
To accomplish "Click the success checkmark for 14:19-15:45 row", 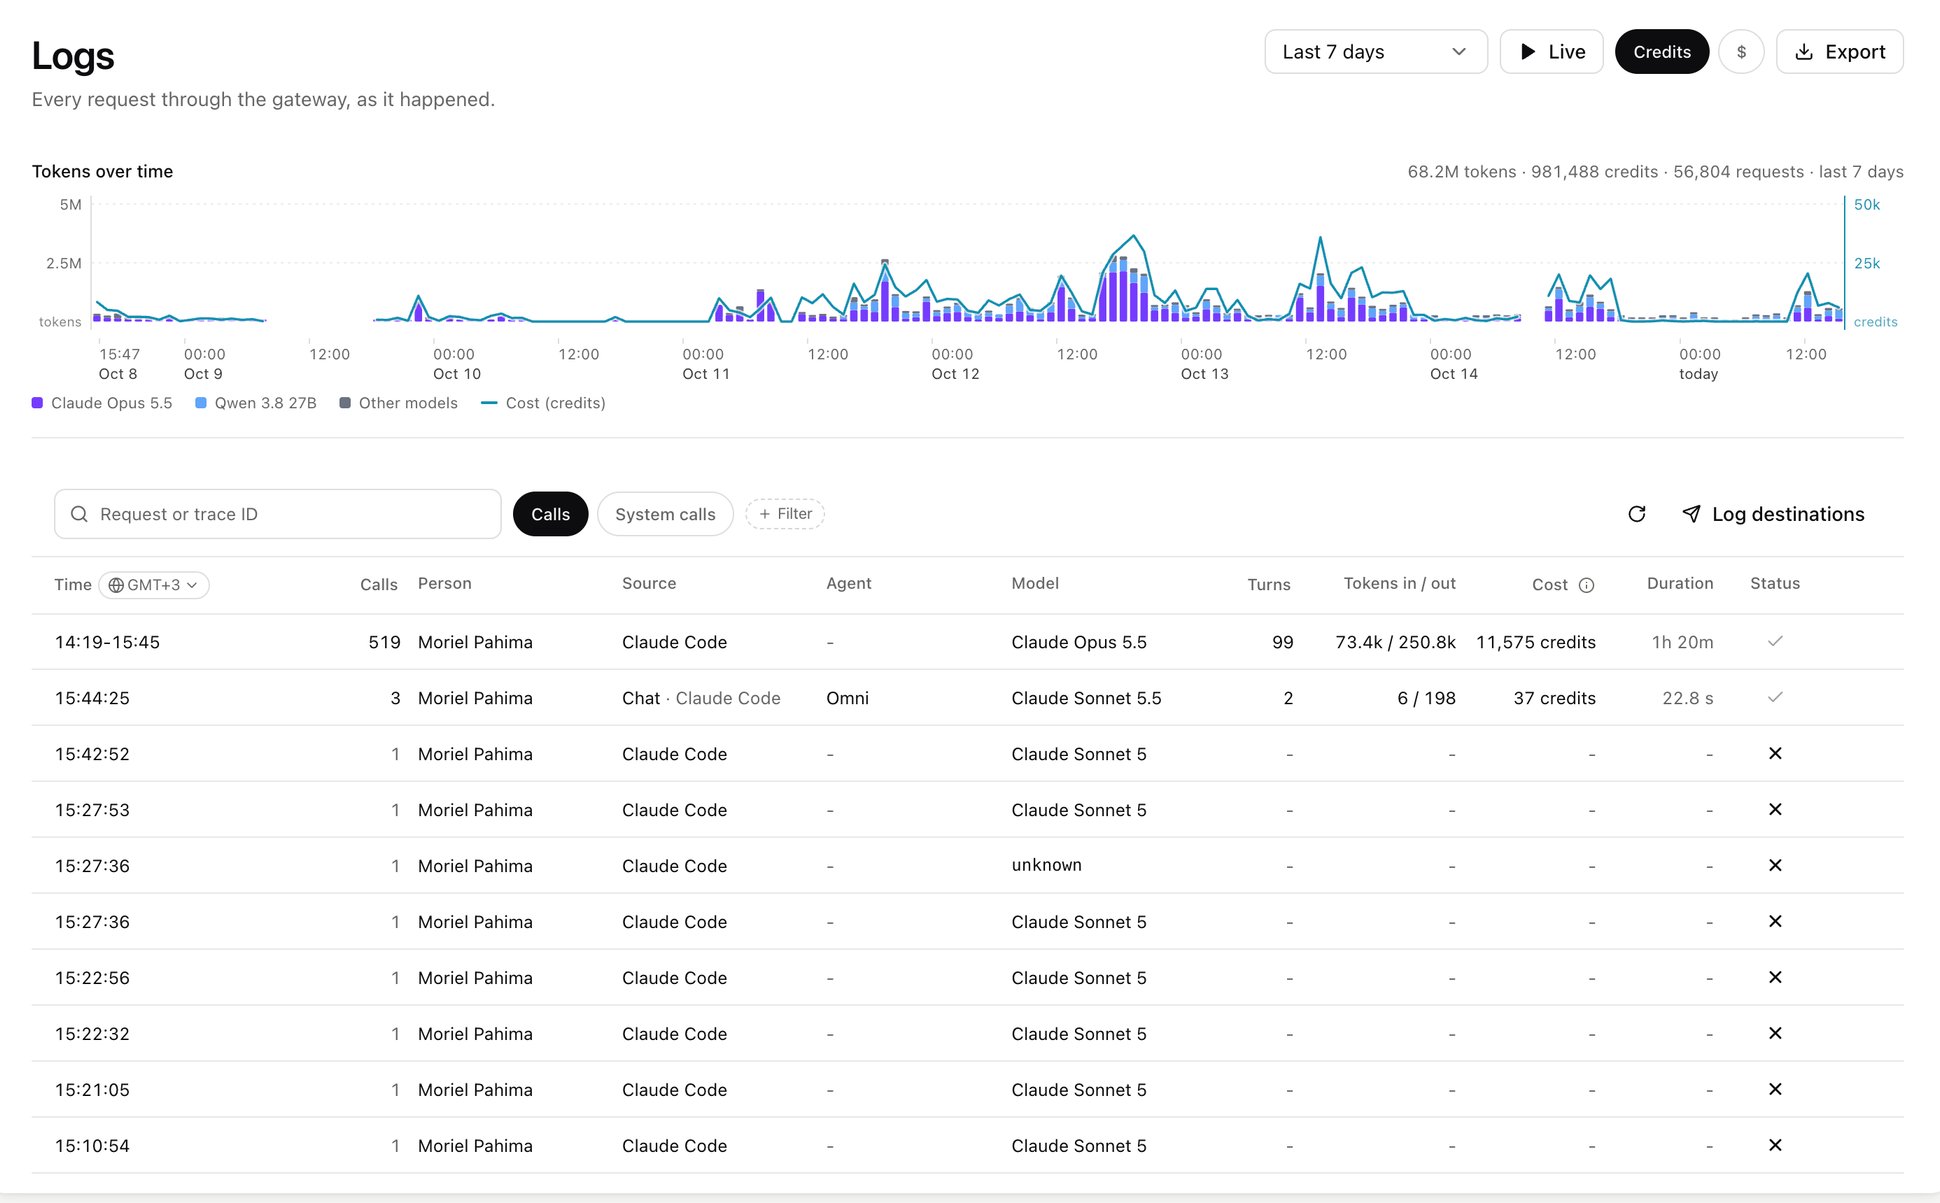I will 1775,641.
